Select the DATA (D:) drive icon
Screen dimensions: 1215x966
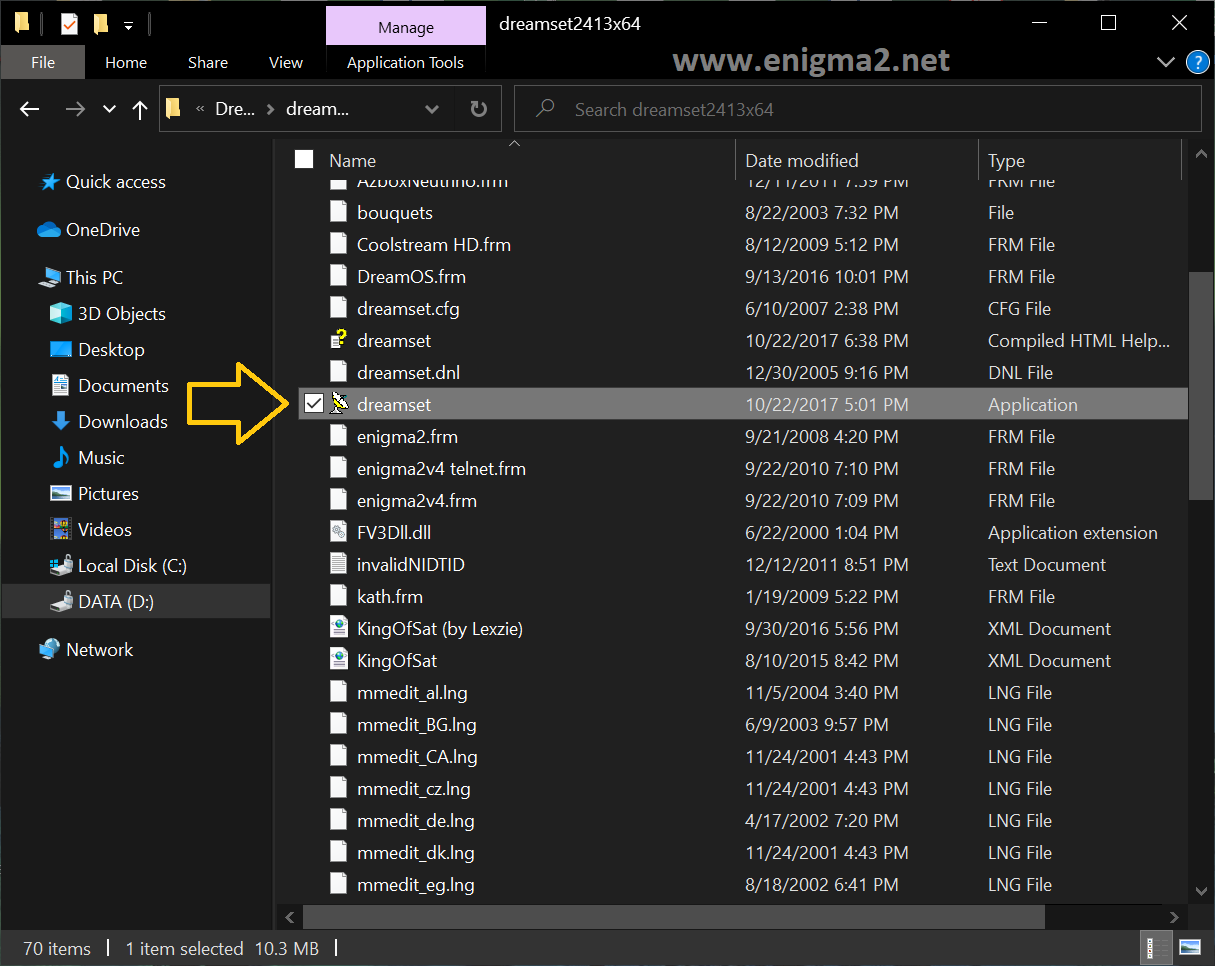pyautogui.click(x=61, y=602)
